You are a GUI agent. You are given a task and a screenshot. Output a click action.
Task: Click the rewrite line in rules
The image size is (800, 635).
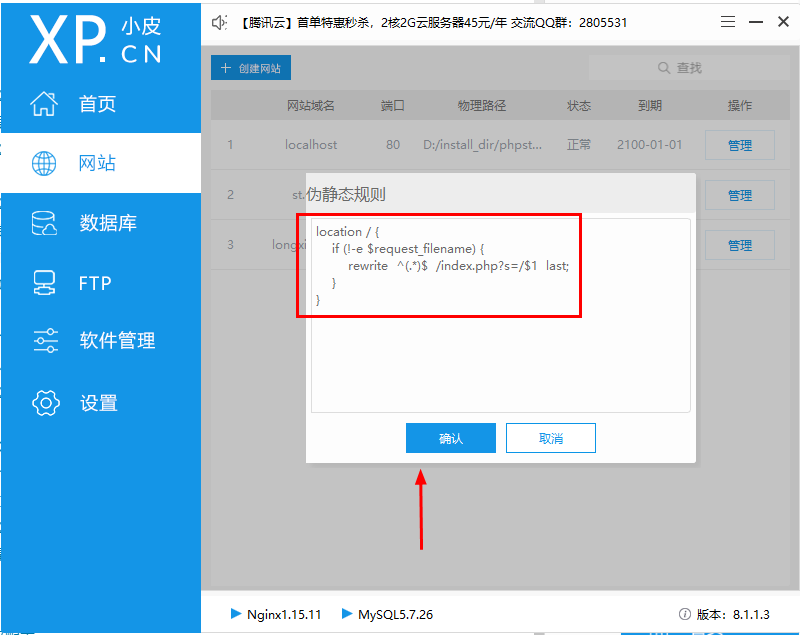458,266
